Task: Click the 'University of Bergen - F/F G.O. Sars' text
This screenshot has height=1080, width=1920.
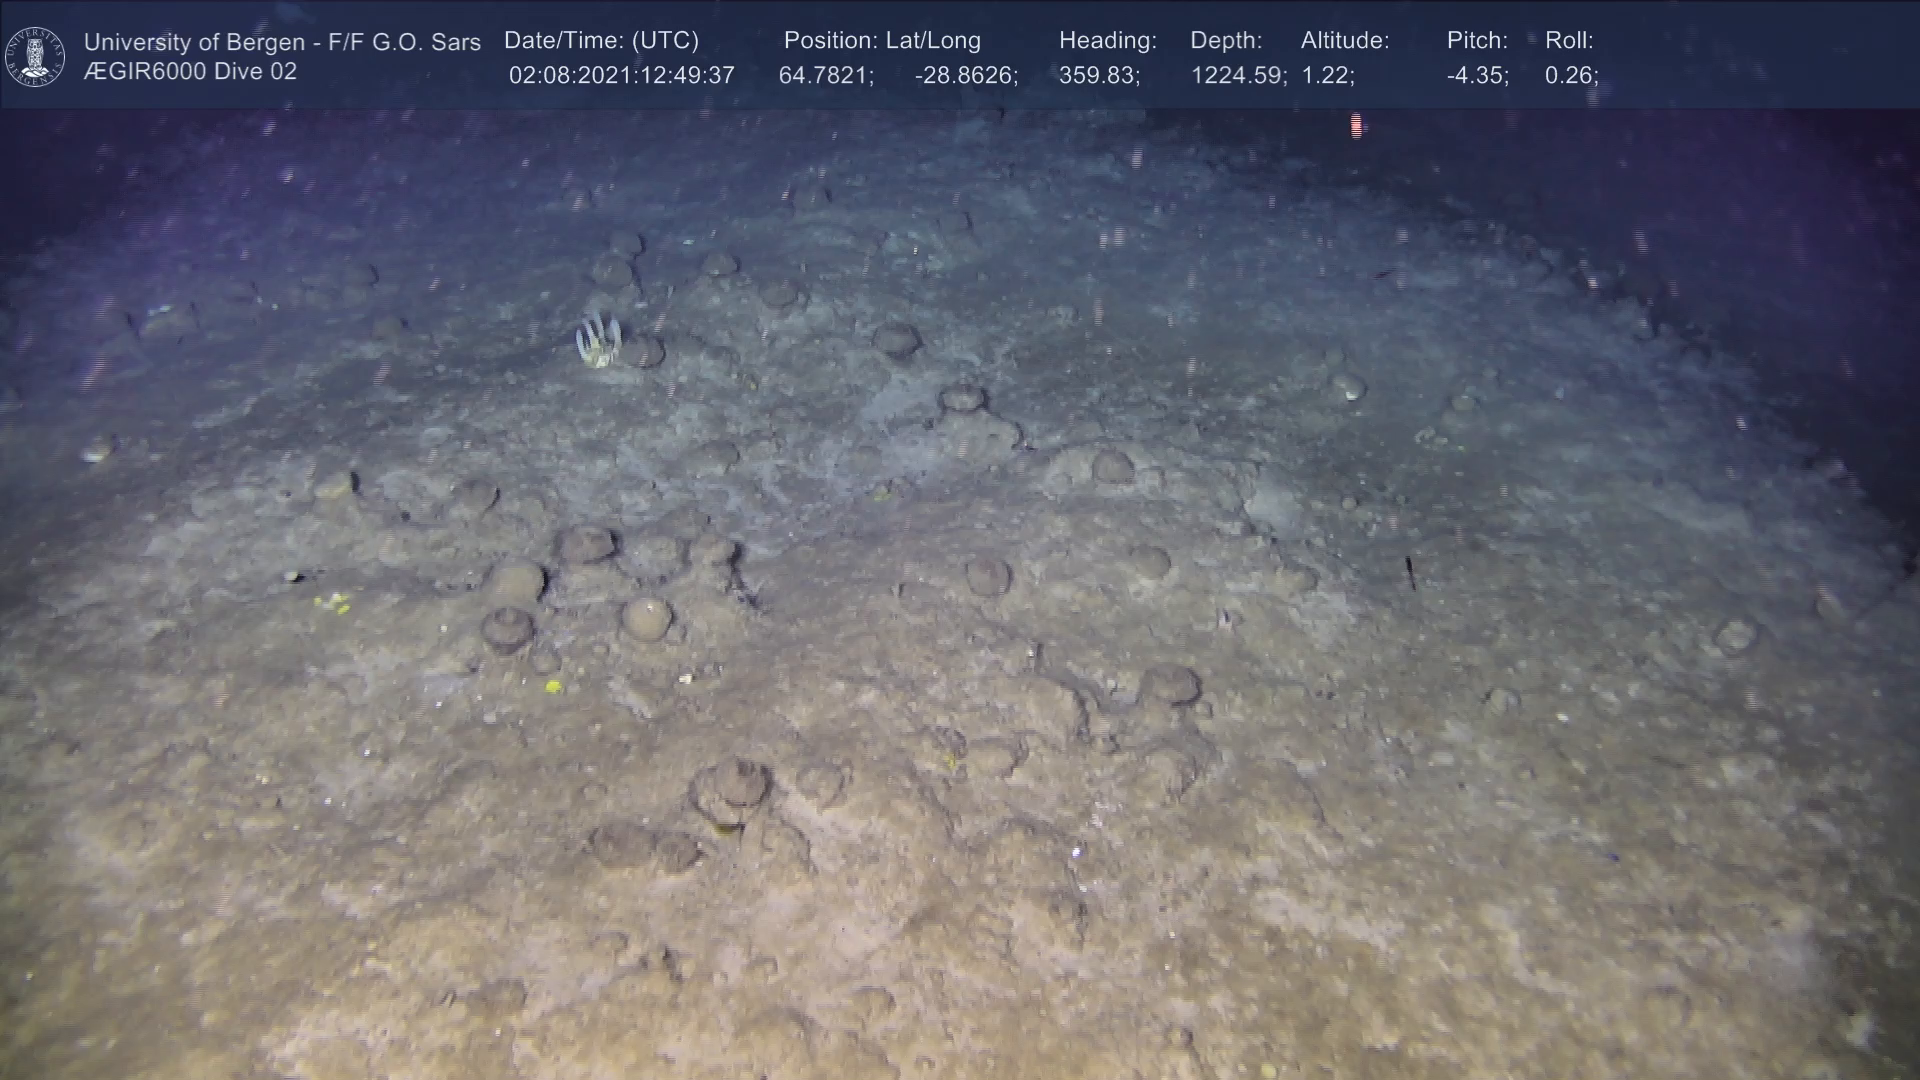Action: click(282, 42)
